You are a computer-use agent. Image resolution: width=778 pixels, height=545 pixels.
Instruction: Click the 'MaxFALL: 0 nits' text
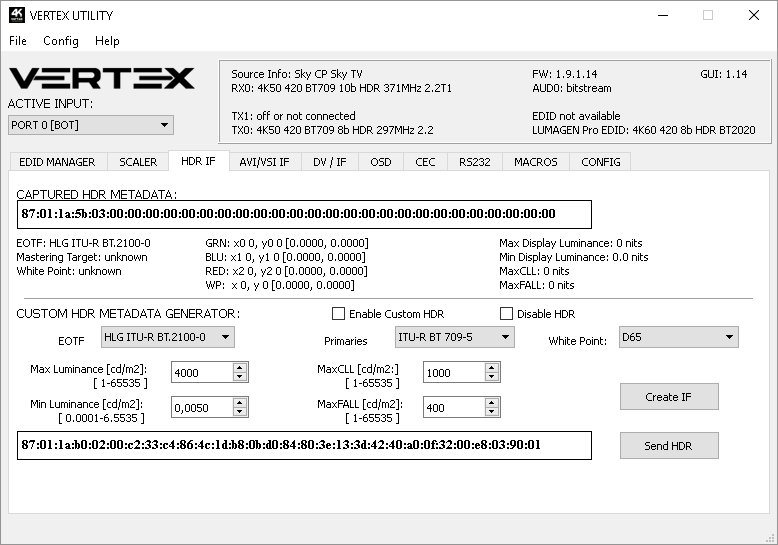coord(537,285)
